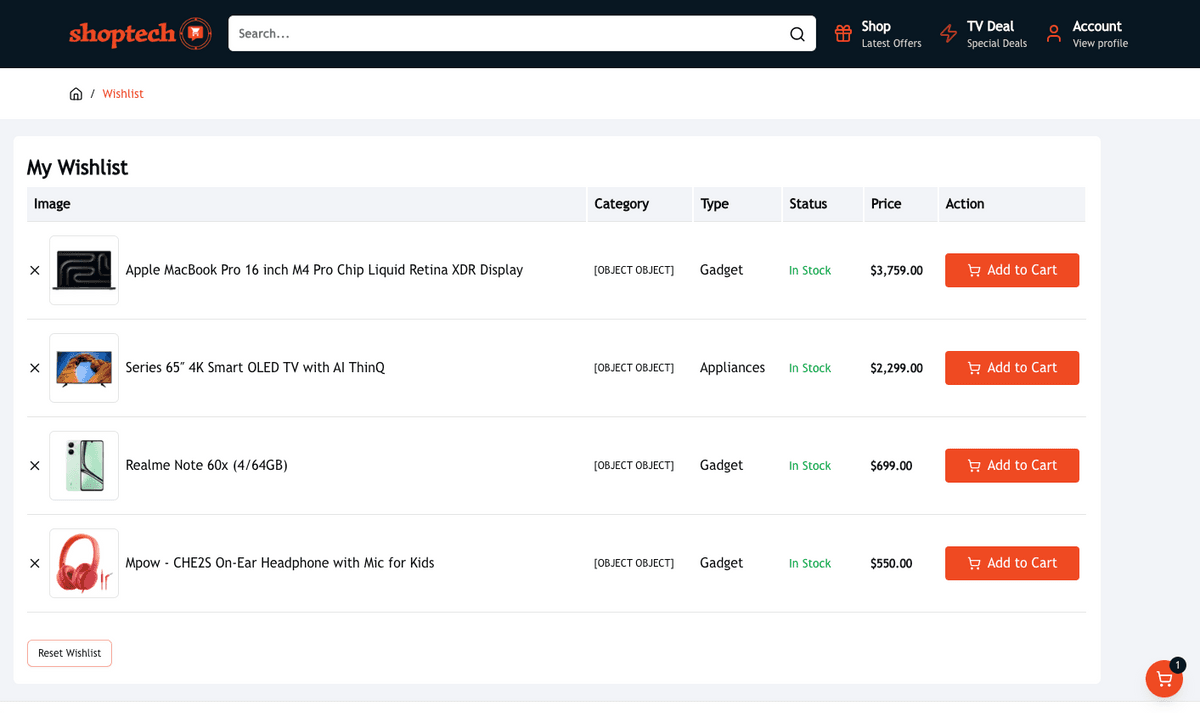Open Shop Latest Offers

click(878, 33)
